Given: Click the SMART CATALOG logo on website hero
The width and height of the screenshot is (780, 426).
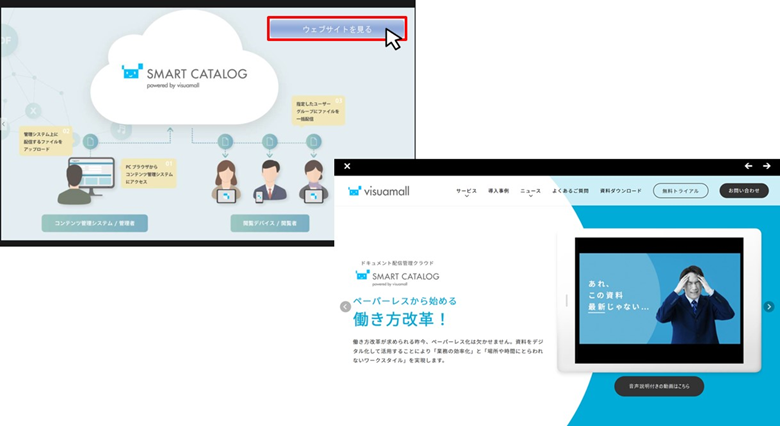Looking at the screenshot, I should 397,277.
